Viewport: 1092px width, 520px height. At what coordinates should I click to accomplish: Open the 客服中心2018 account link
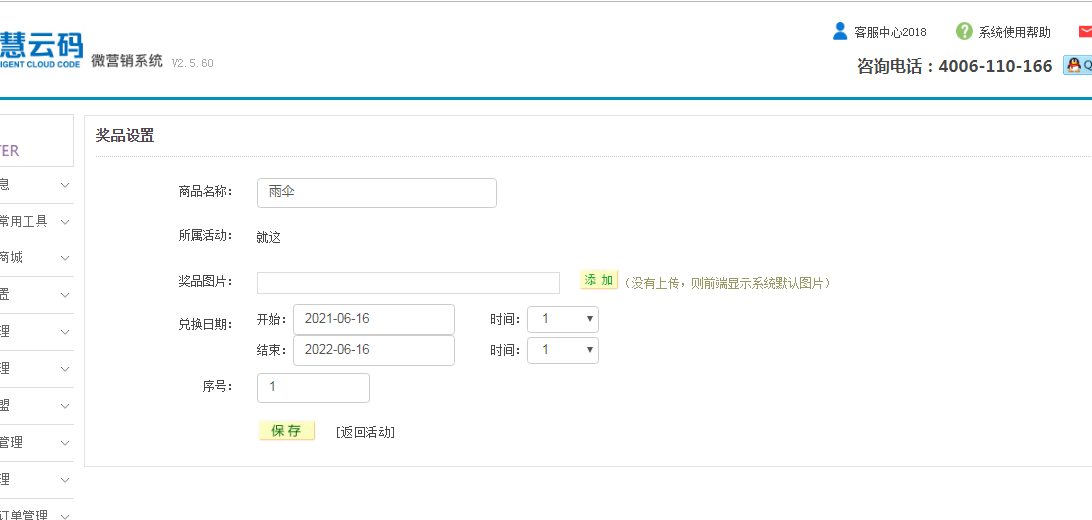(x=890, y=32)
